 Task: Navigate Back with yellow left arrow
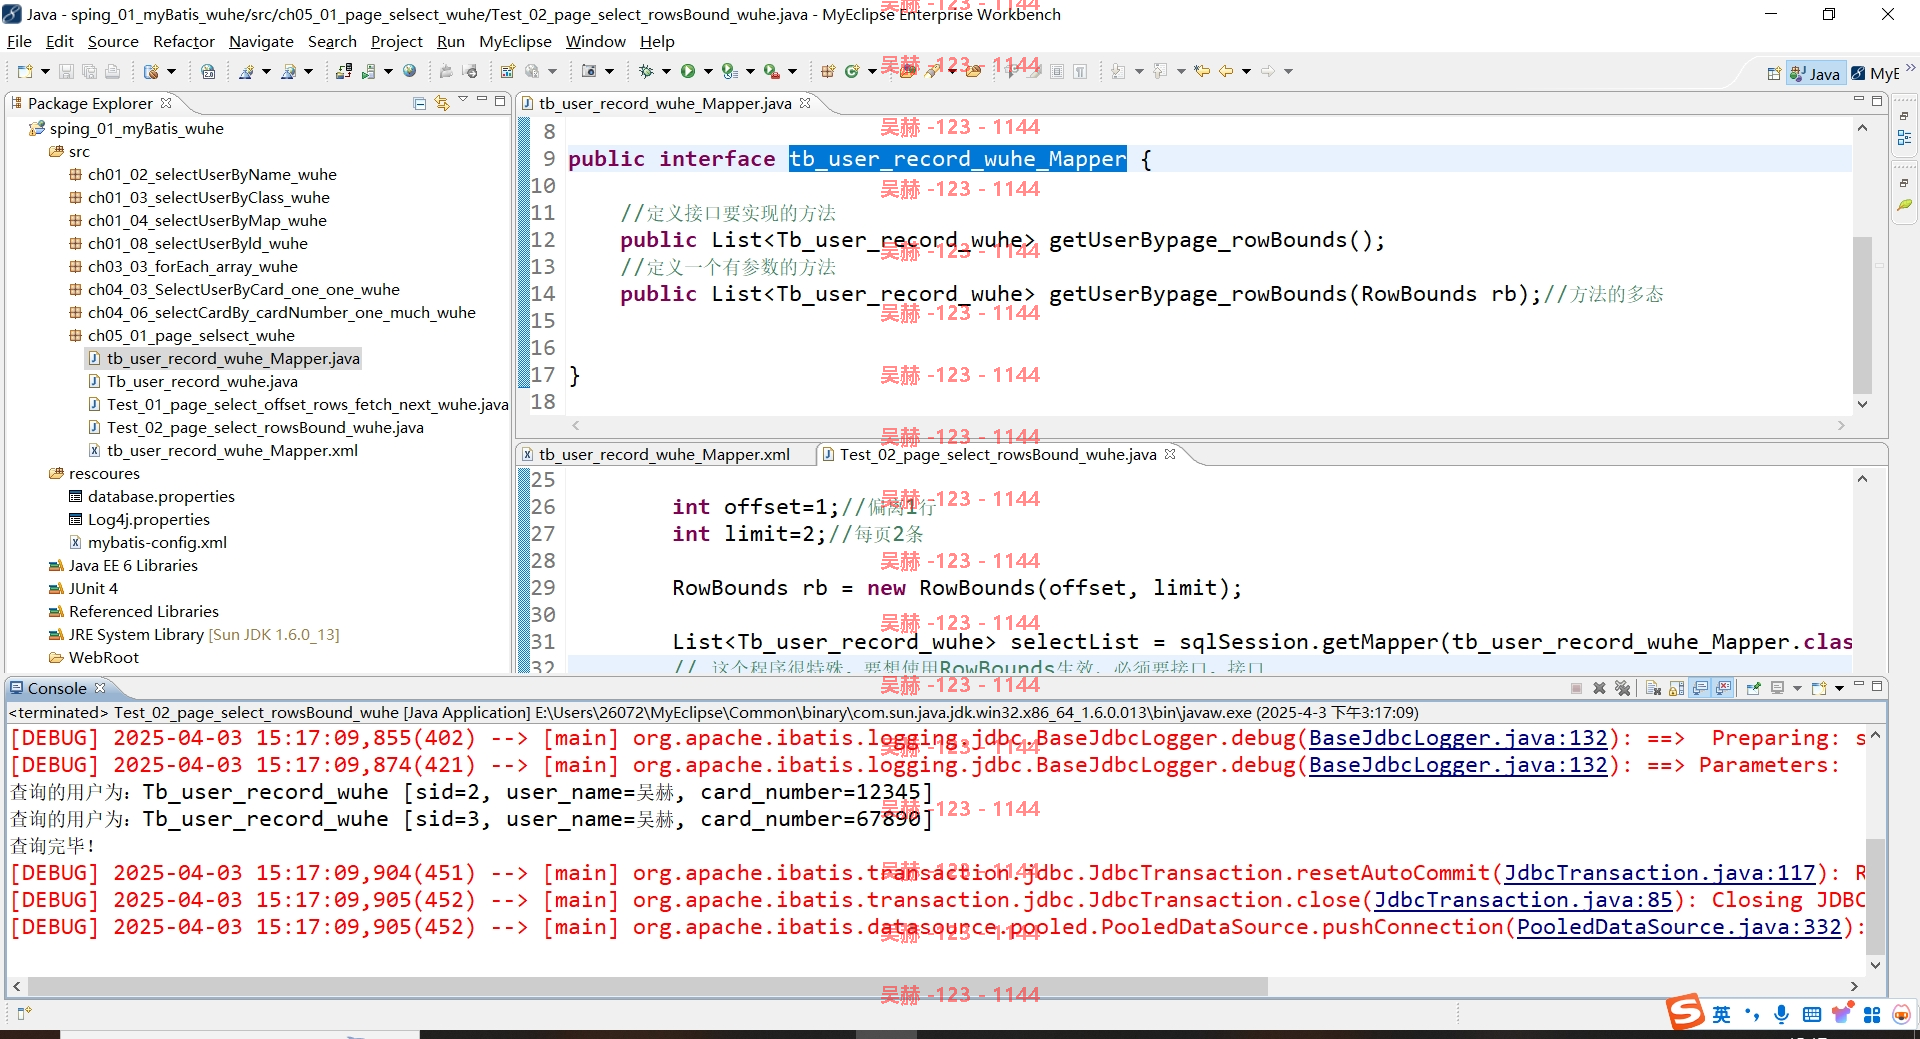pyautogui.click(x=1226, y=71)
